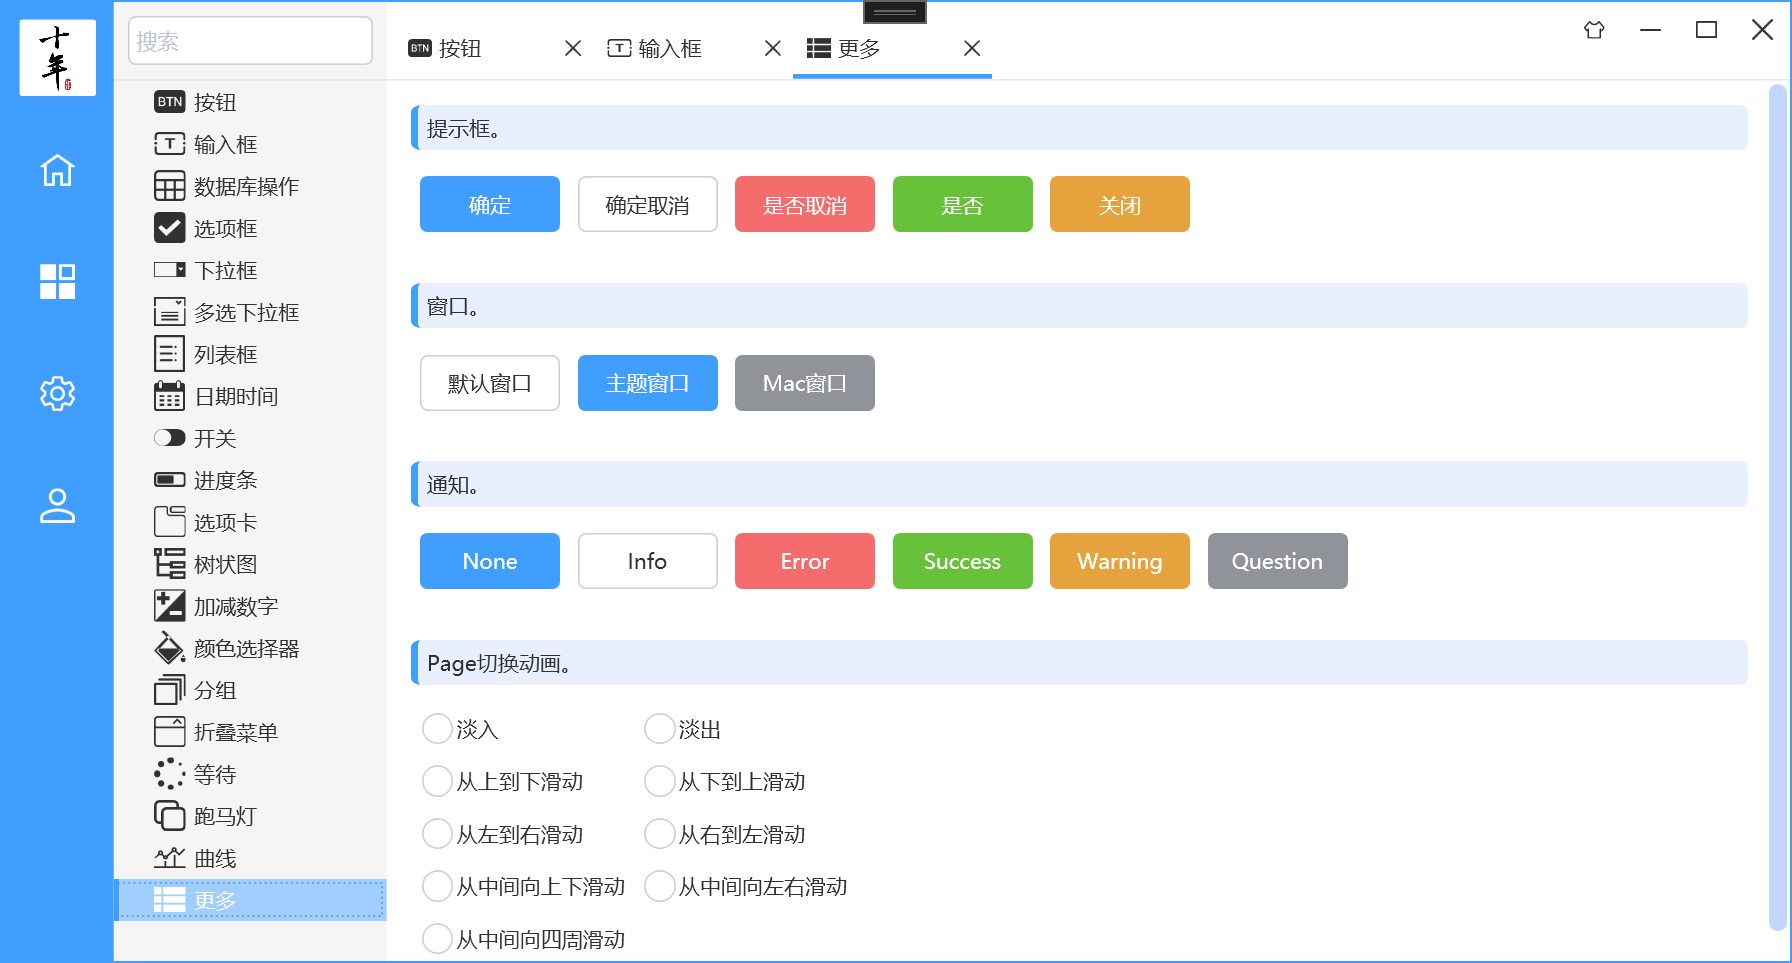This screenshot has width=1792, height=963.
Task: Open a Mac窗口 themed window
Action: click(x=804, y=382)
